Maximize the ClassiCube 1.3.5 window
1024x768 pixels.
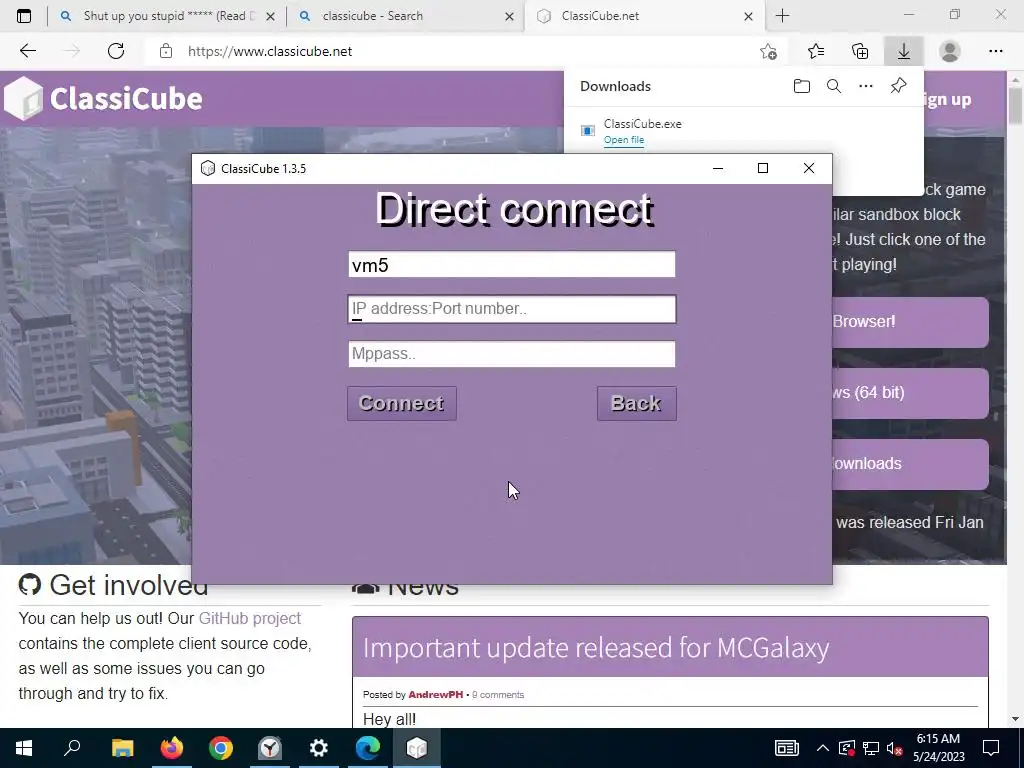click(x=763, y=168)
